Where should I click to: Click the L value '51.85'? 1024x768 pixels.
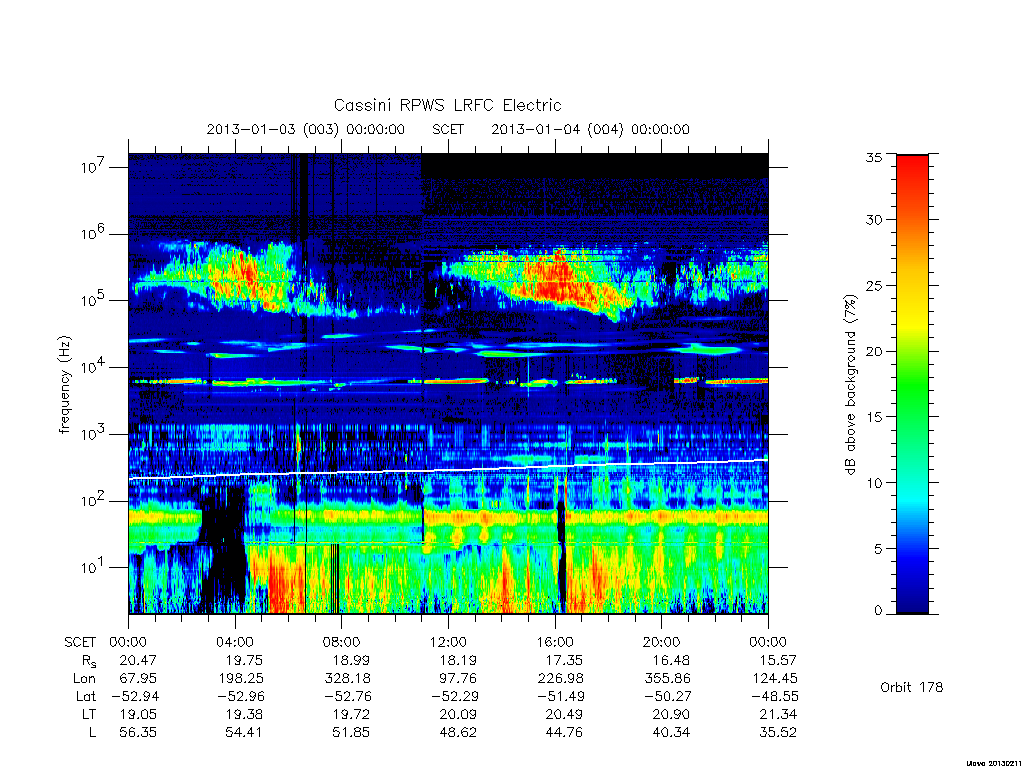pos(351,733)
